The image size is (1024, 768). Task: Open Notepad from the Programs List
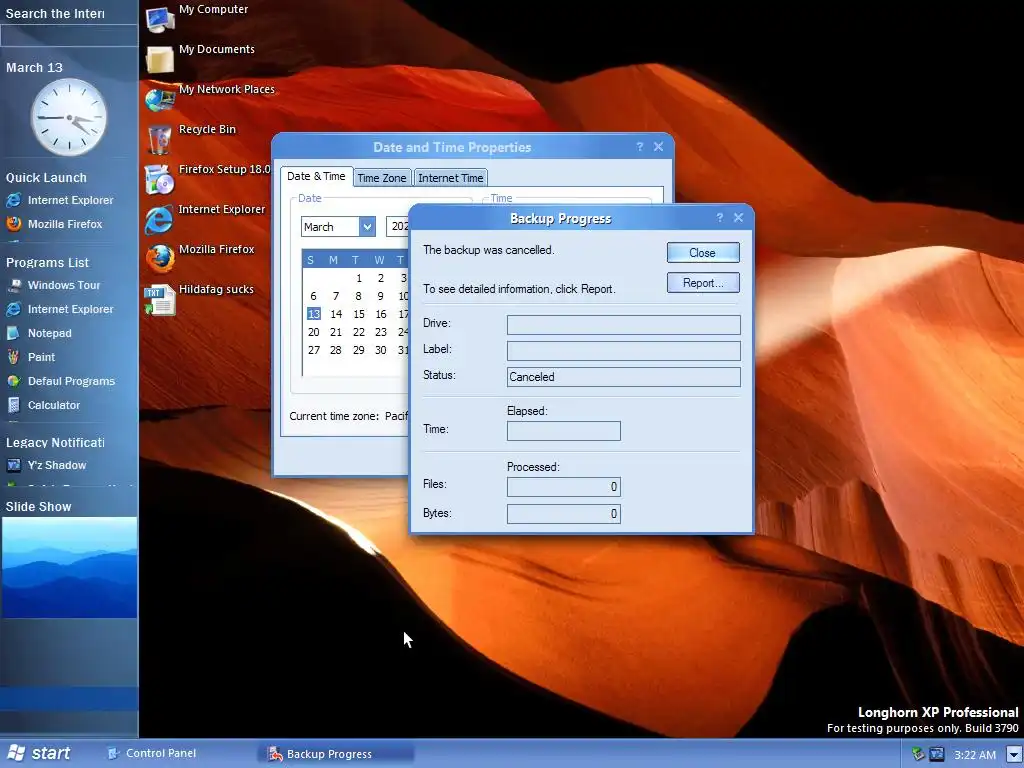39,333
